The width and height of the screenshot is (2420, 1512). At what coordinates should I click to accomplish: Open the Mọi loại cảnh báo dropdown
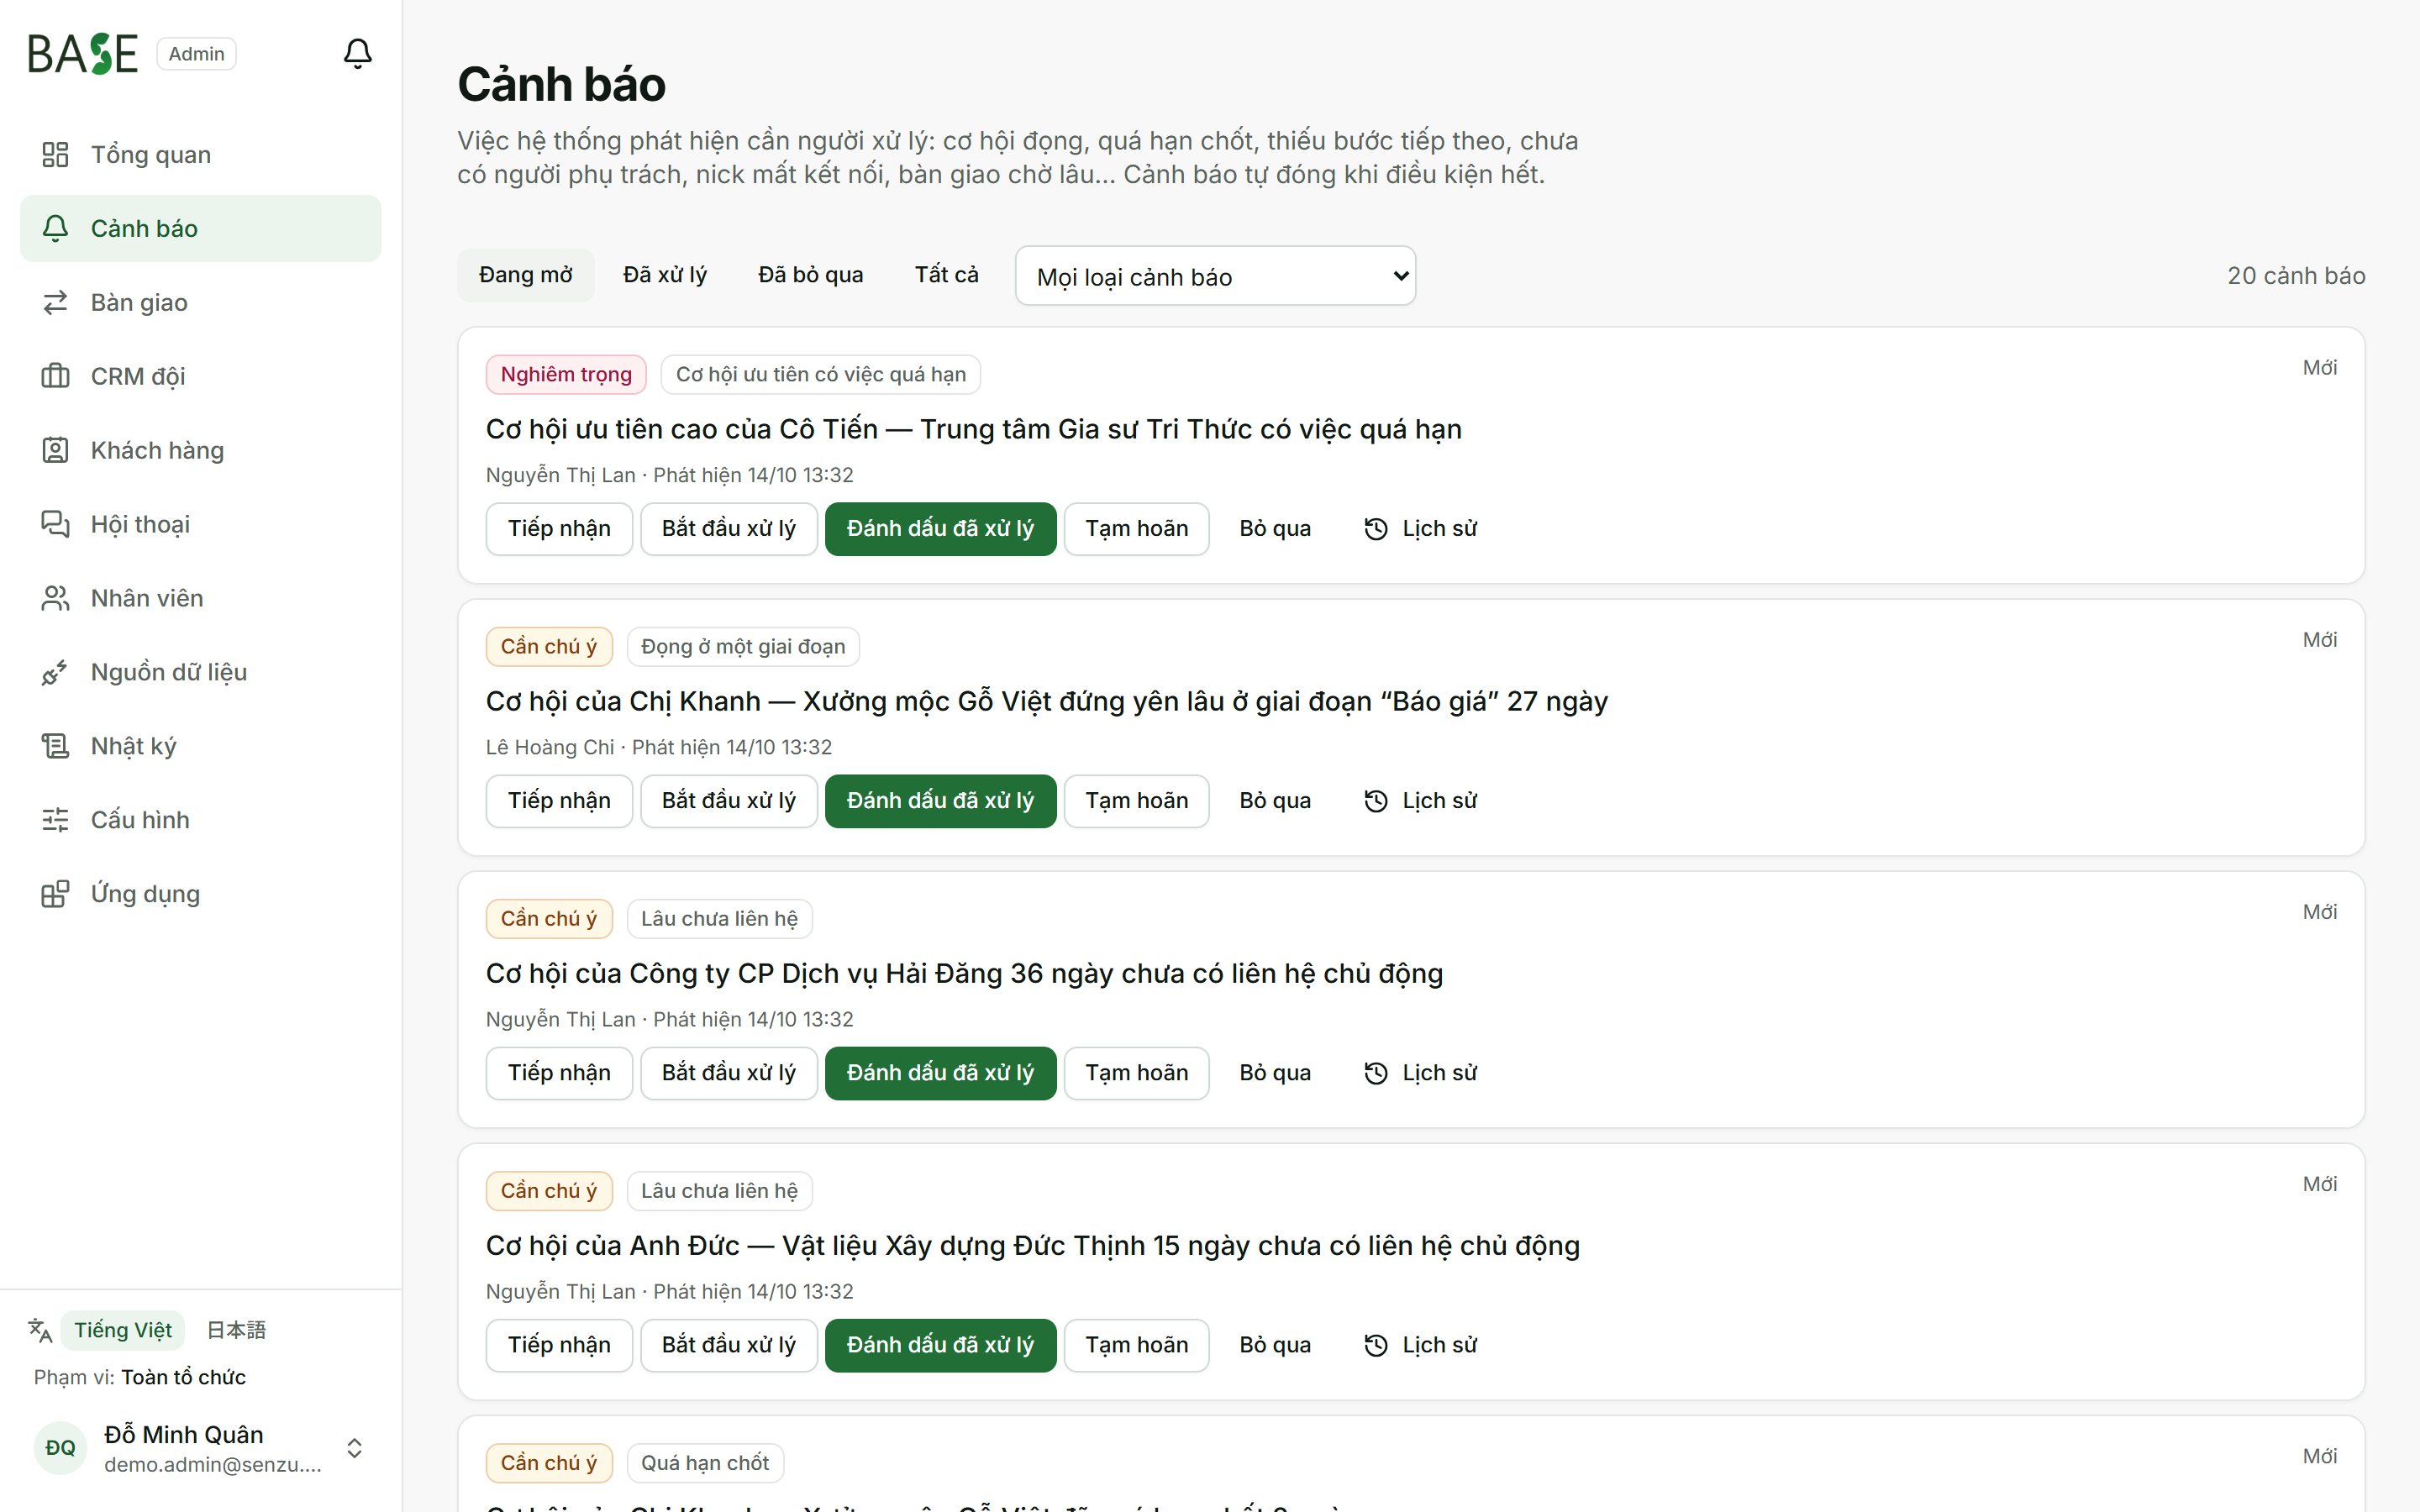(x=1215, y=276)
